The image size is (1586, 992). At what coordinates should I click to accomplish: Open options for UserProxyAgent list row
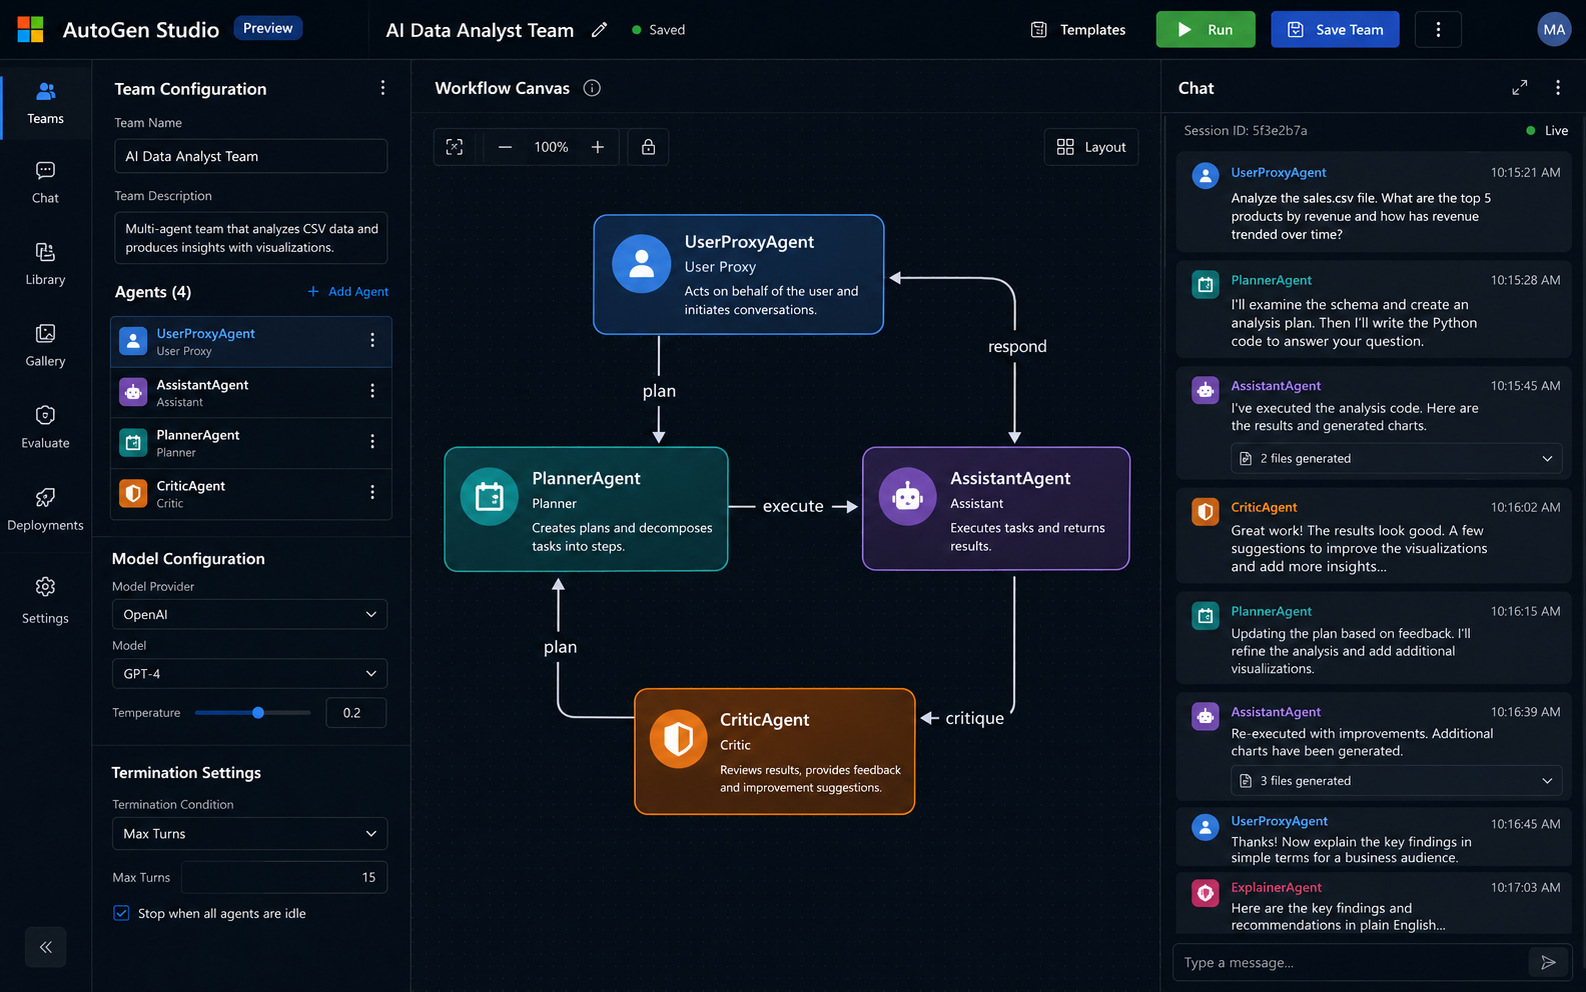372,340
